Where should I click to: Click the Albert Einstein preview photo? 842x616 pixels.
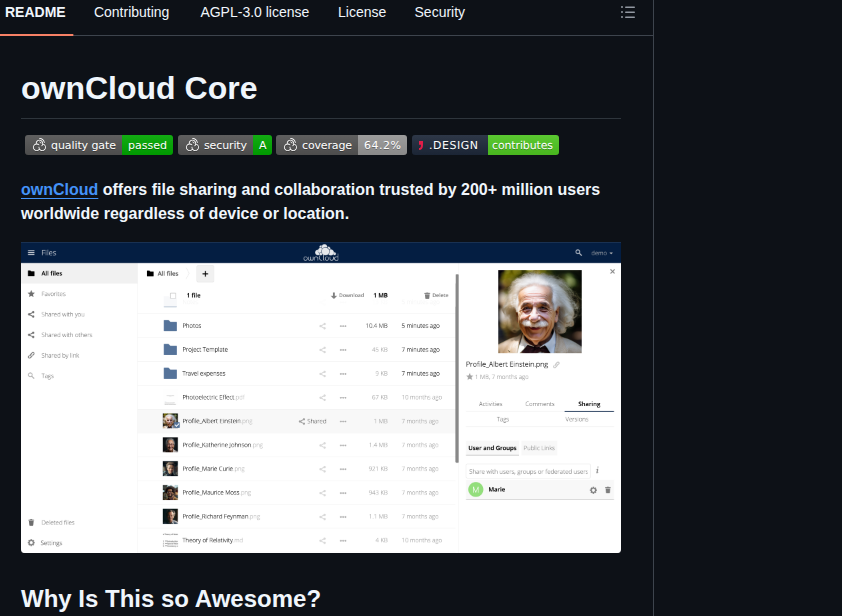540,311
